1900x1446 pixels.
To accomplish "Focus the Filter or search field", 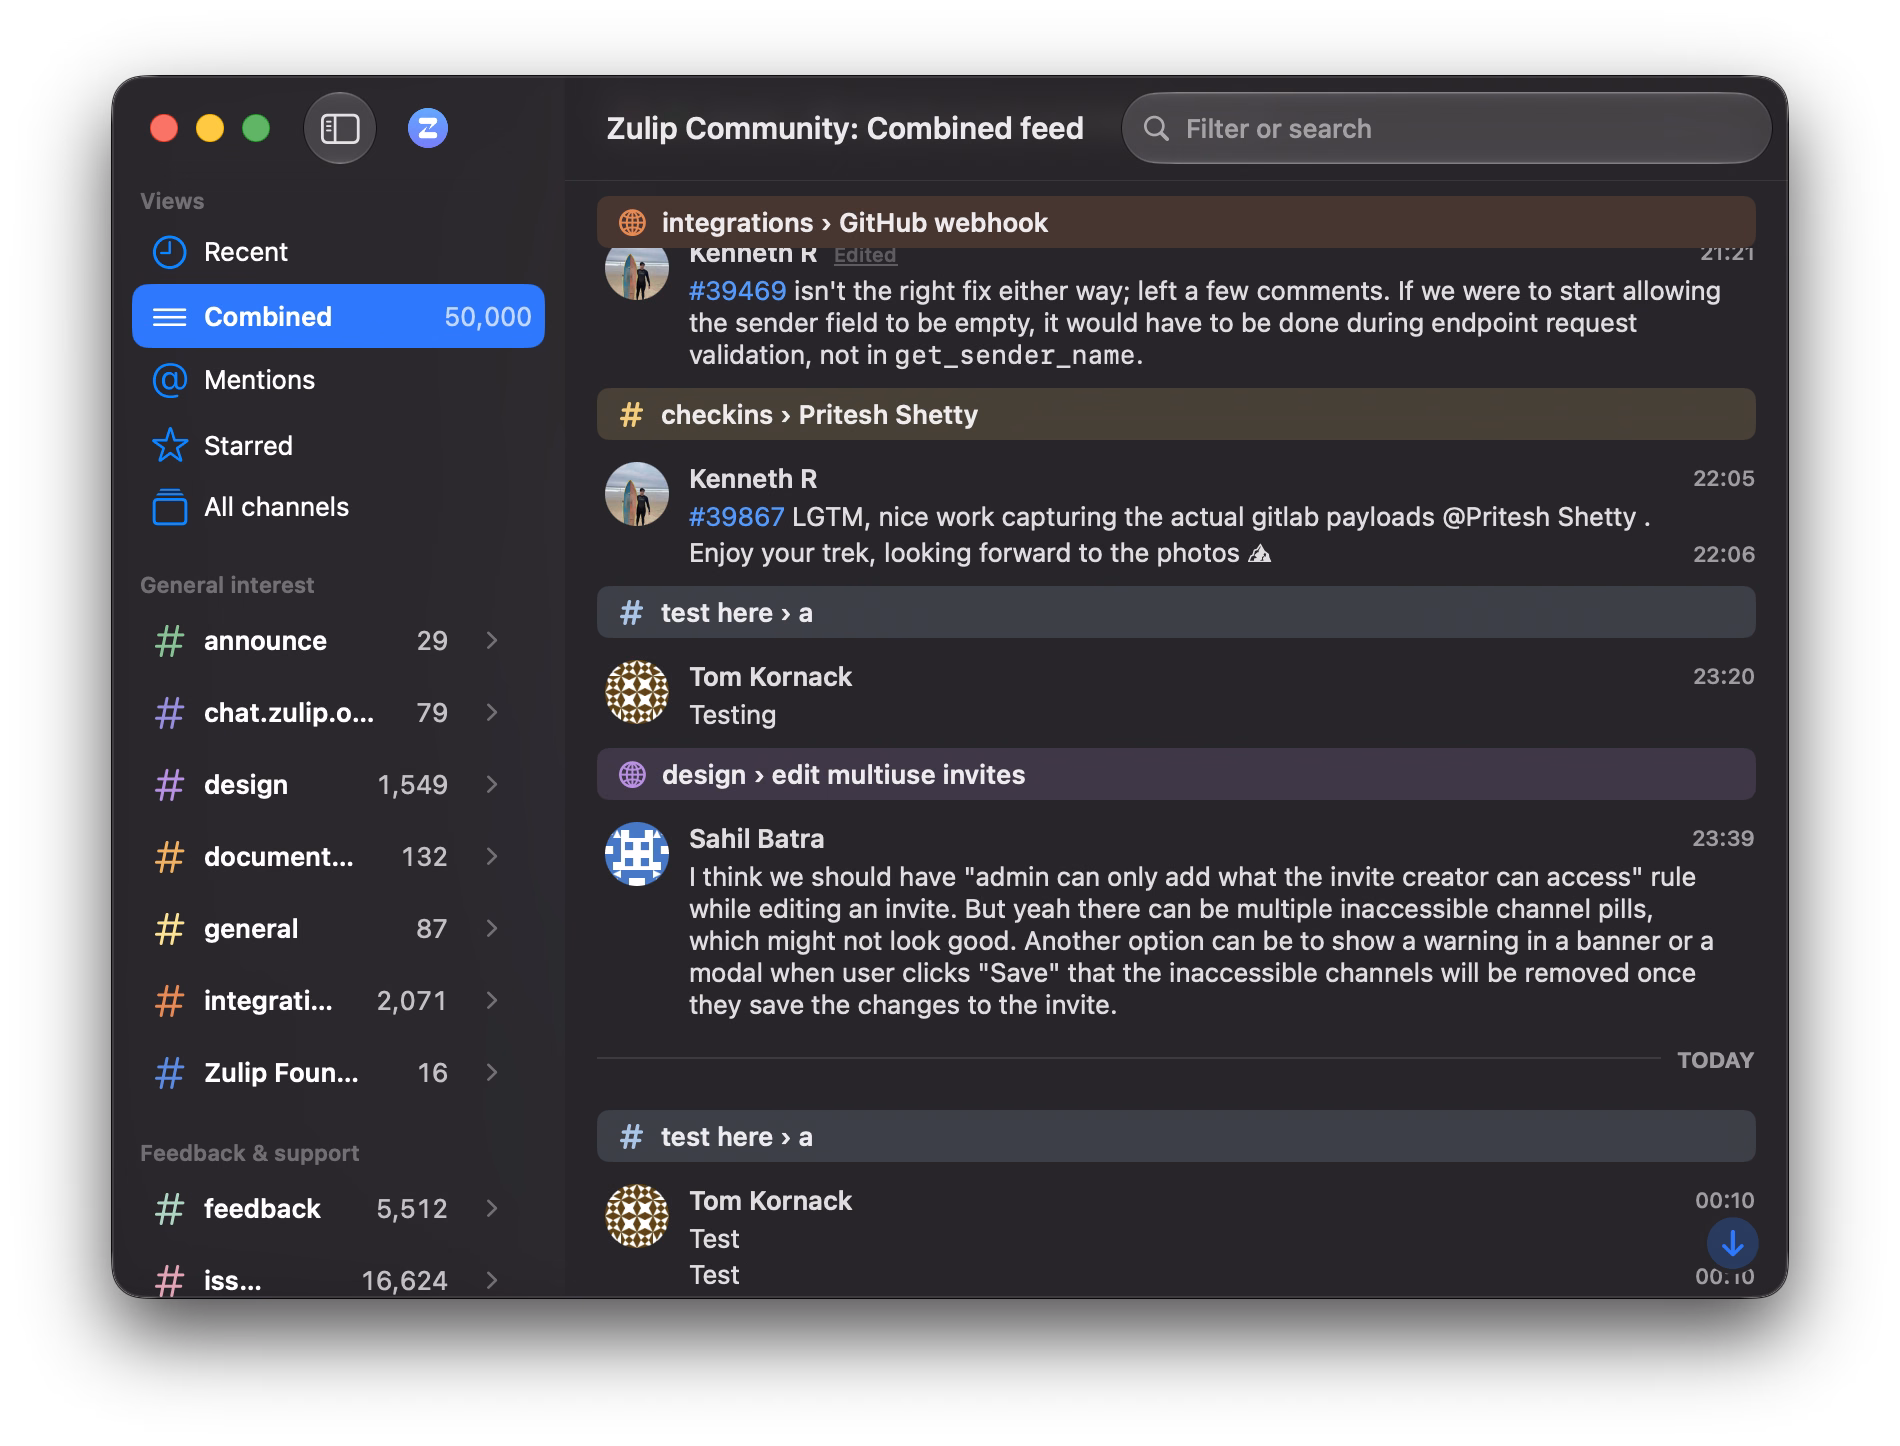I will (x=1446, y=128).
